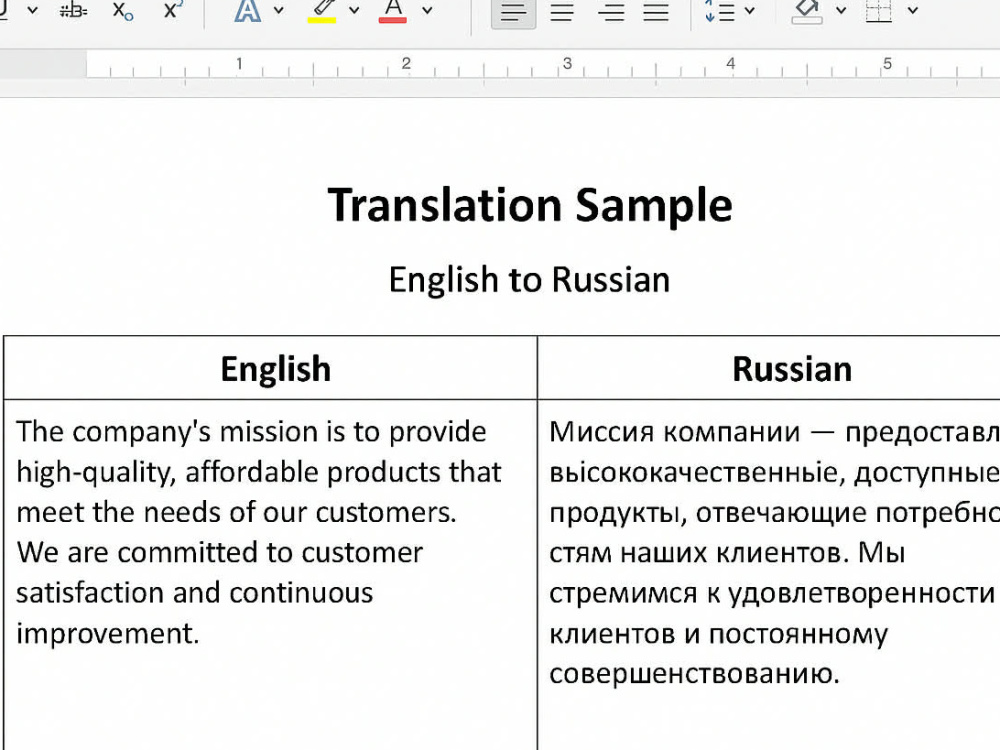This screenshot has height=750, width=1000.
Task: Justify text
Action: point(656,12)
